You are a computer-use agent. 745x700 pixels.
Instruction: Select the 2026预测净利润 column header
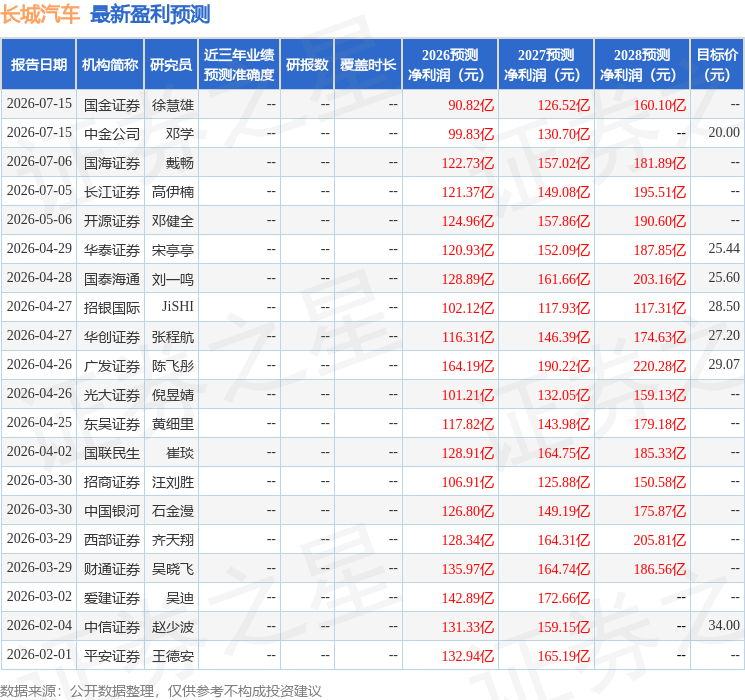(450, 65)
